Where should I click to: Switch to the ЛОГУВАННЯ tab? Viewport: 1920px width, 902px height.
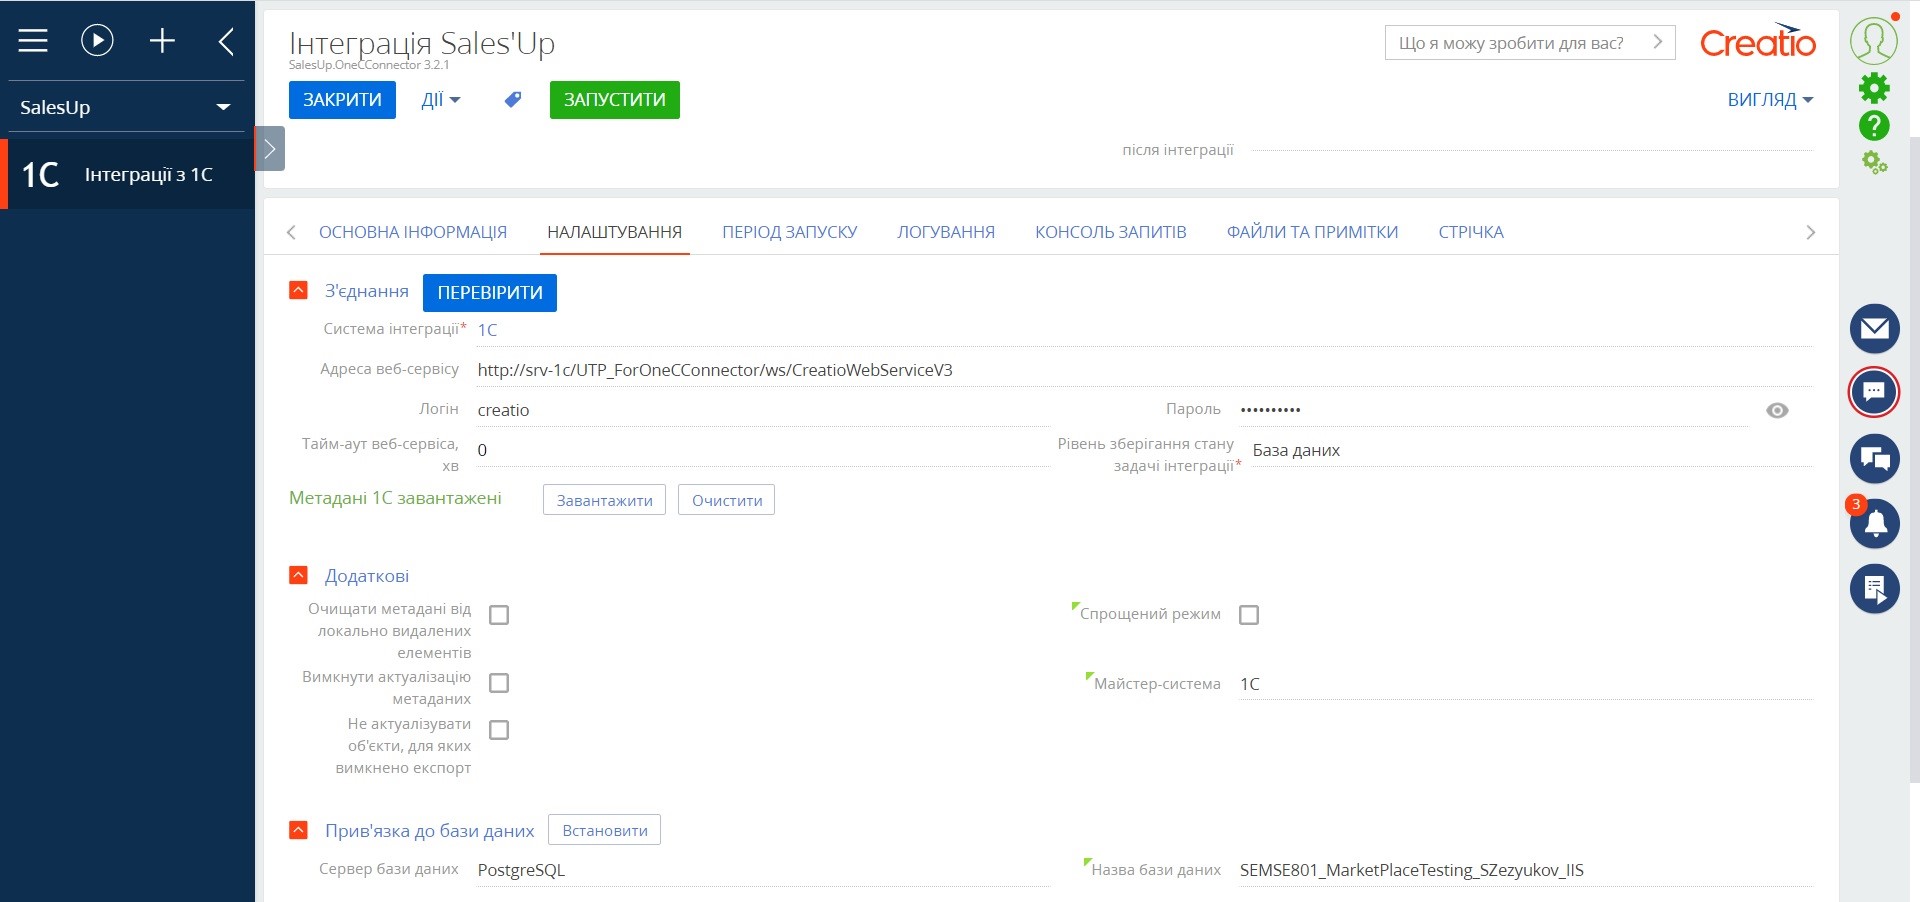[x=945, y=231]
